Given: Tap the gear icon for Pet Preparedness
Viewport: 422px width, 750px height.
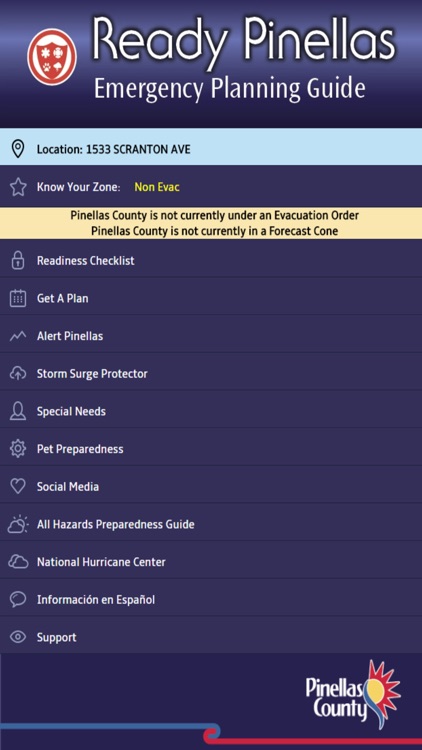Looking at the screenshot, I should point(18,449).
